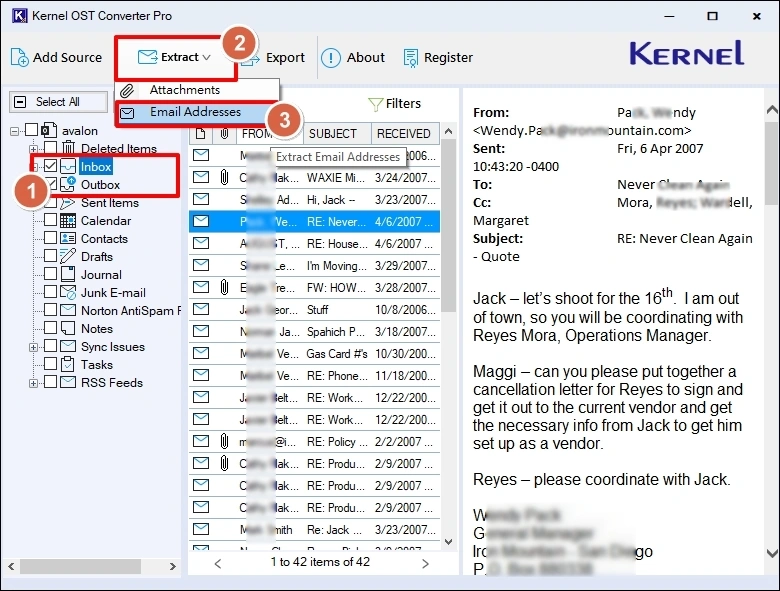Click the Contacts card icon
780x591 pixels.
(68, 238)
